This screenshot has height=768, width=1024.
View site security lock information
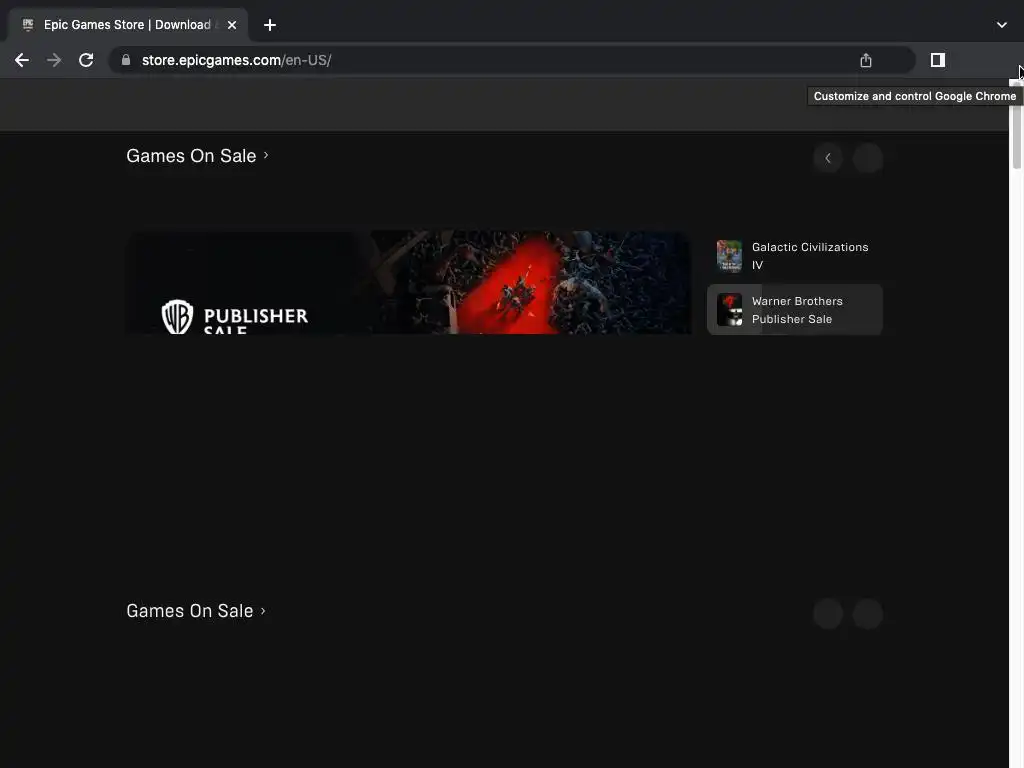(x=126, y=60)
